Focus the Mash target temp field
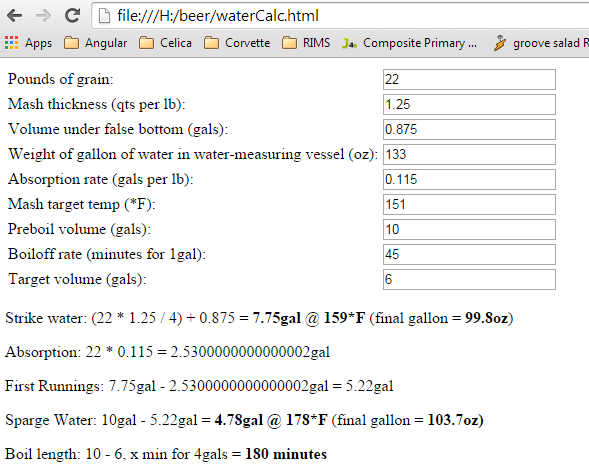This screenshot has height=473, width=589. point(469,204)
